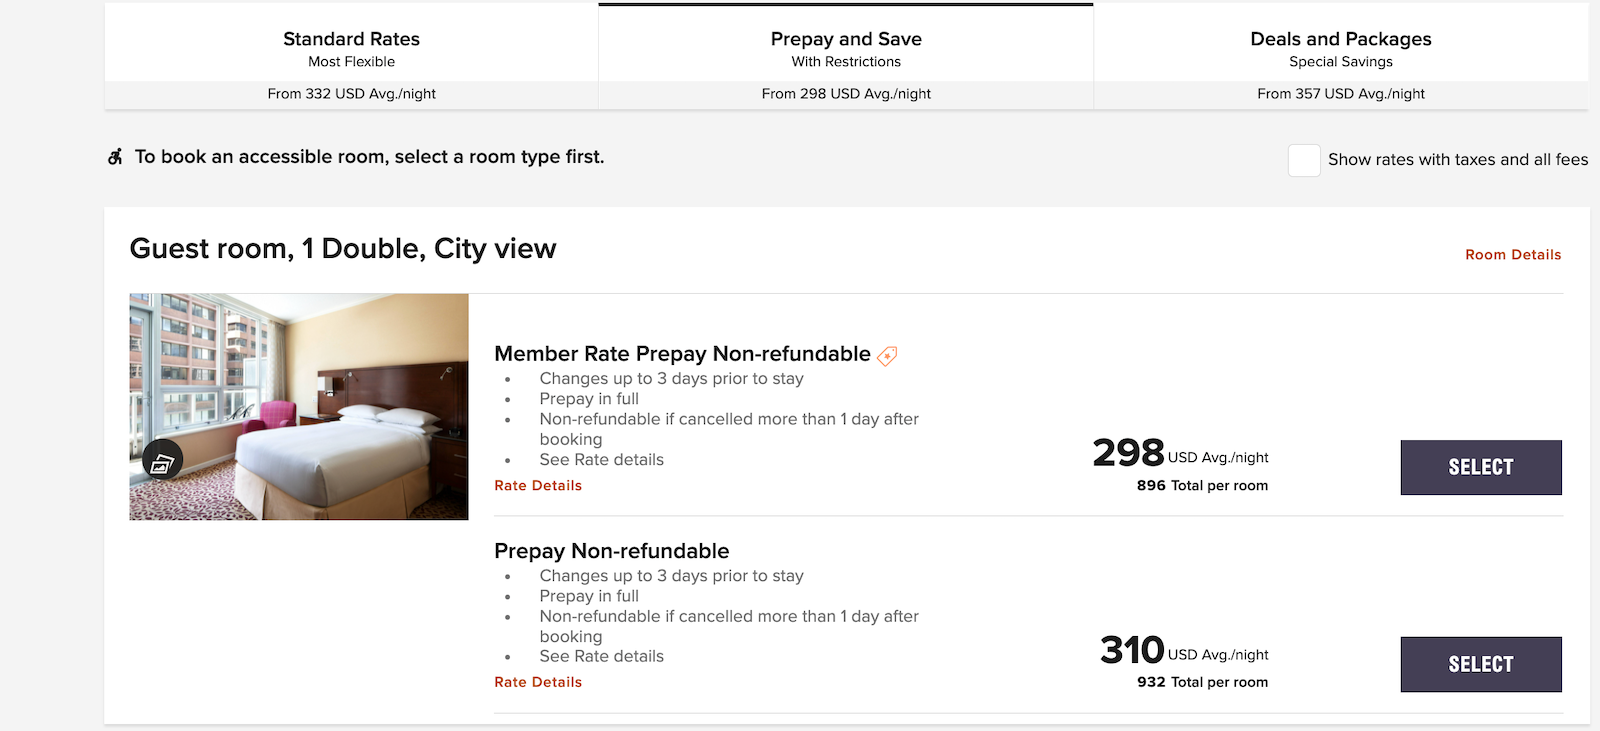Enable "Show rates with taxes and all fees"
The height and width of the screenshot is (731, 1600).
tap(1303, 160)
